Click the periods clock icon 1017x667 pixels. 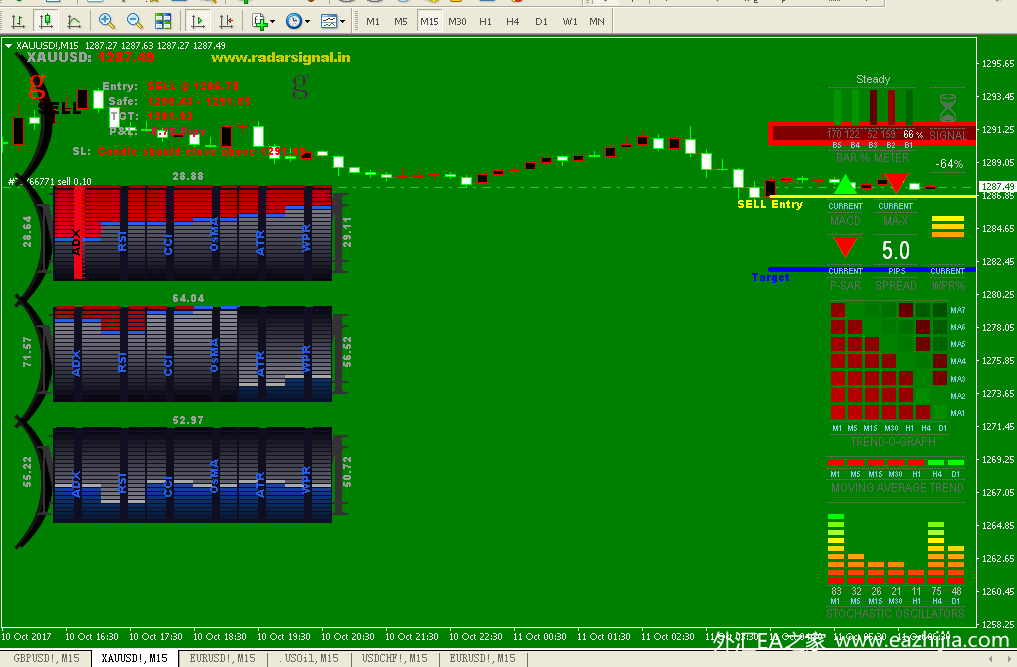[x=294, y=21]
